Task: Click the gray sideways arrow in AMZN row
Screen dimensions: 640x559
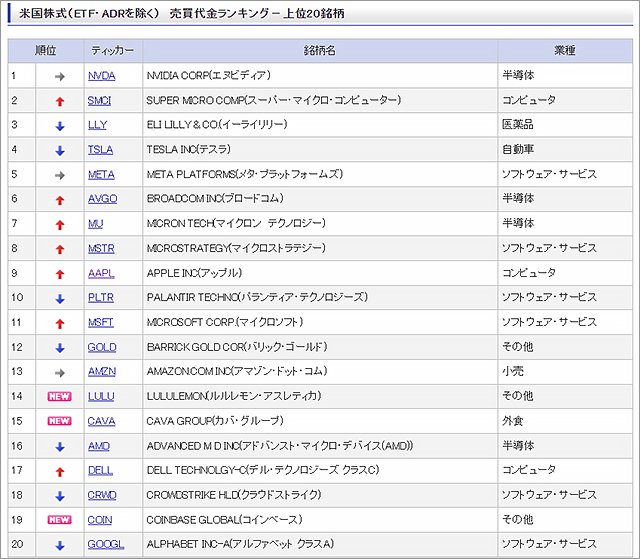Action: pos(60,373)
